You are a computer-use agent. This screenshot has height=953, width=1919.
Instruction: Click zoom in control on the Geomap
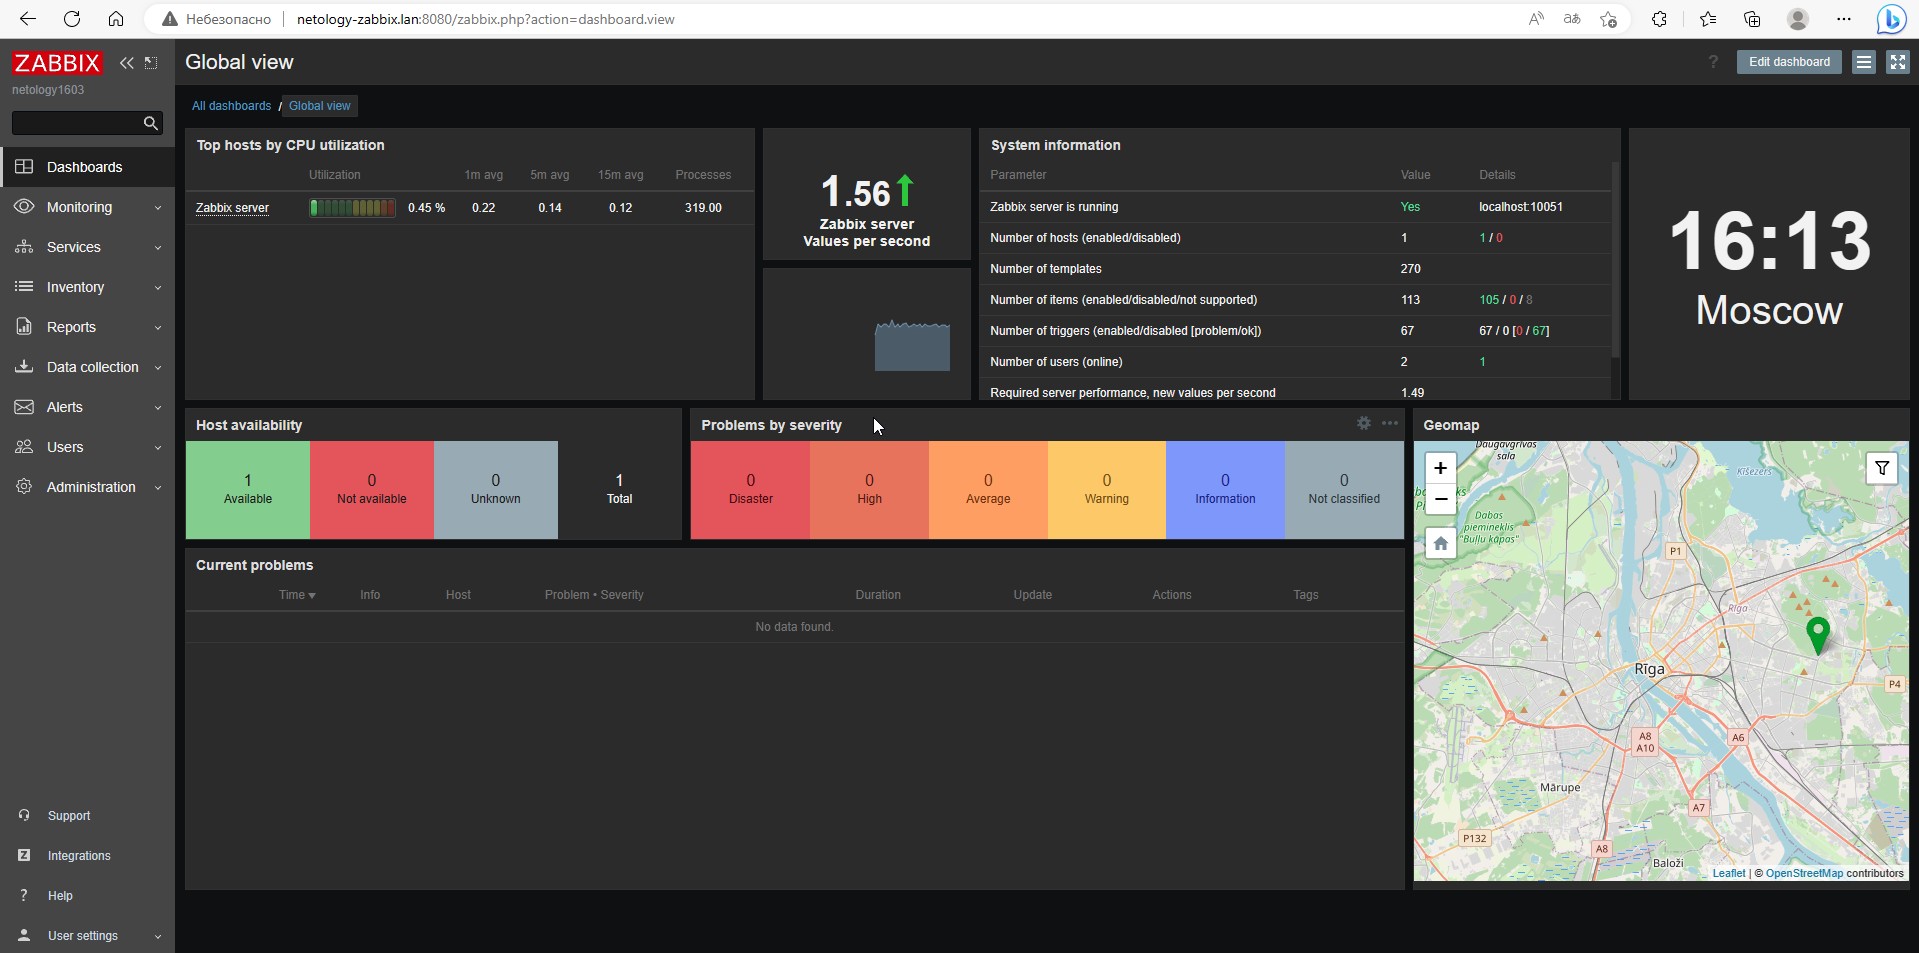click(x=1440, y=468)
